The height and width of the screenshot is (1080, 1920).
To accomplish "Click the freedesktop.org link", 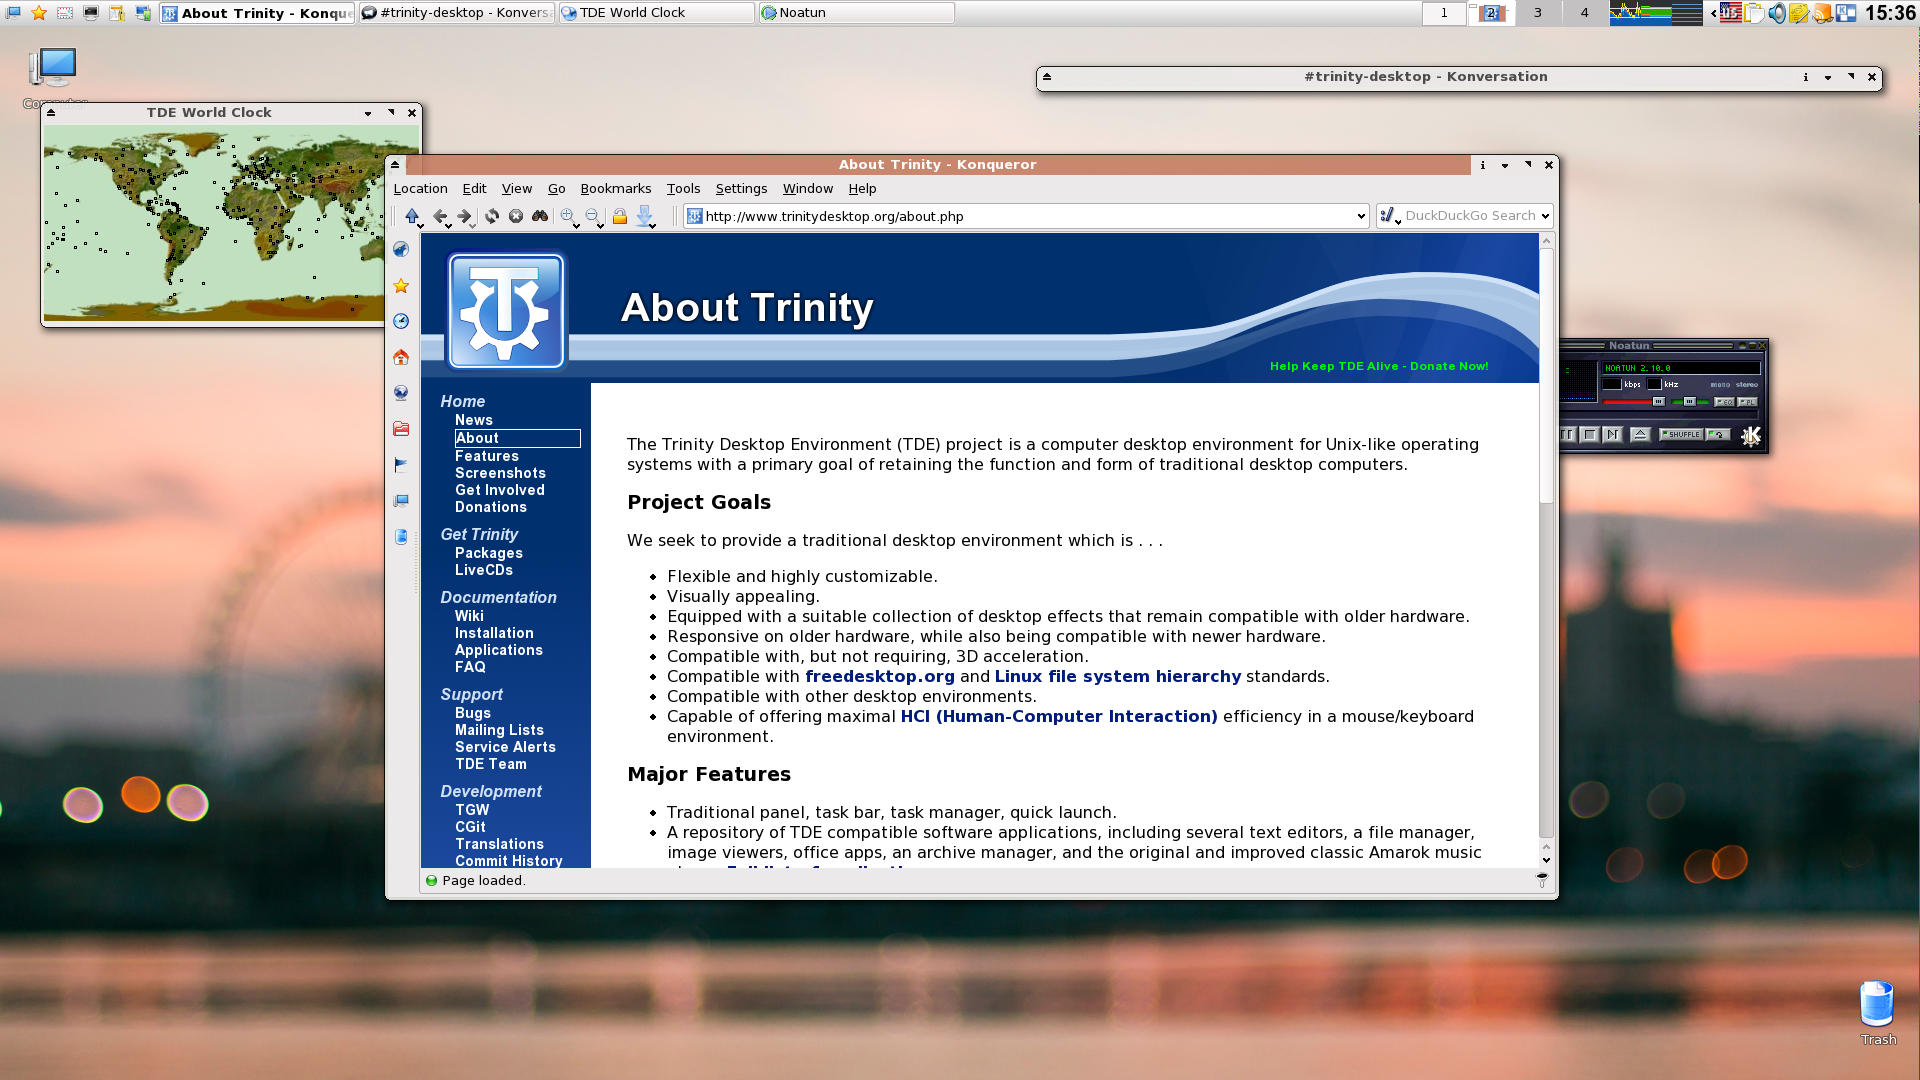I will click(879, 677).
